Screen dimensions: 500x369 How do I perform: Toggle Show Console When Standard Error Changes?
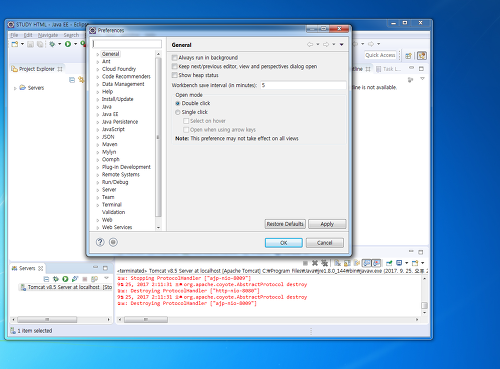376,263
